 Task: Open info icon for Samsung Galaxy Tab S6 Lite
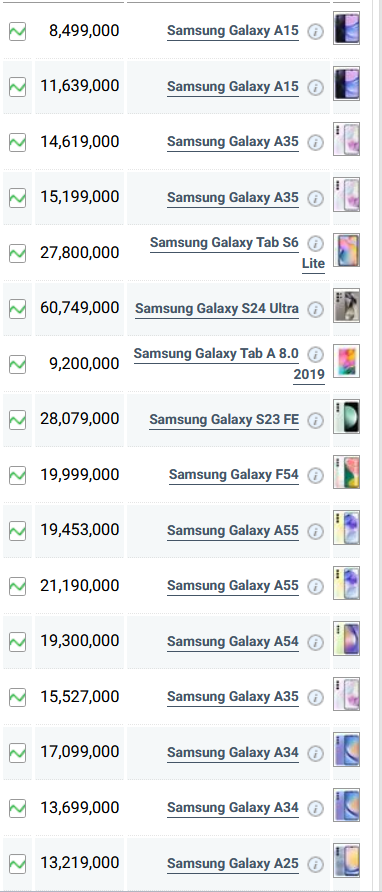coord(315,244)
